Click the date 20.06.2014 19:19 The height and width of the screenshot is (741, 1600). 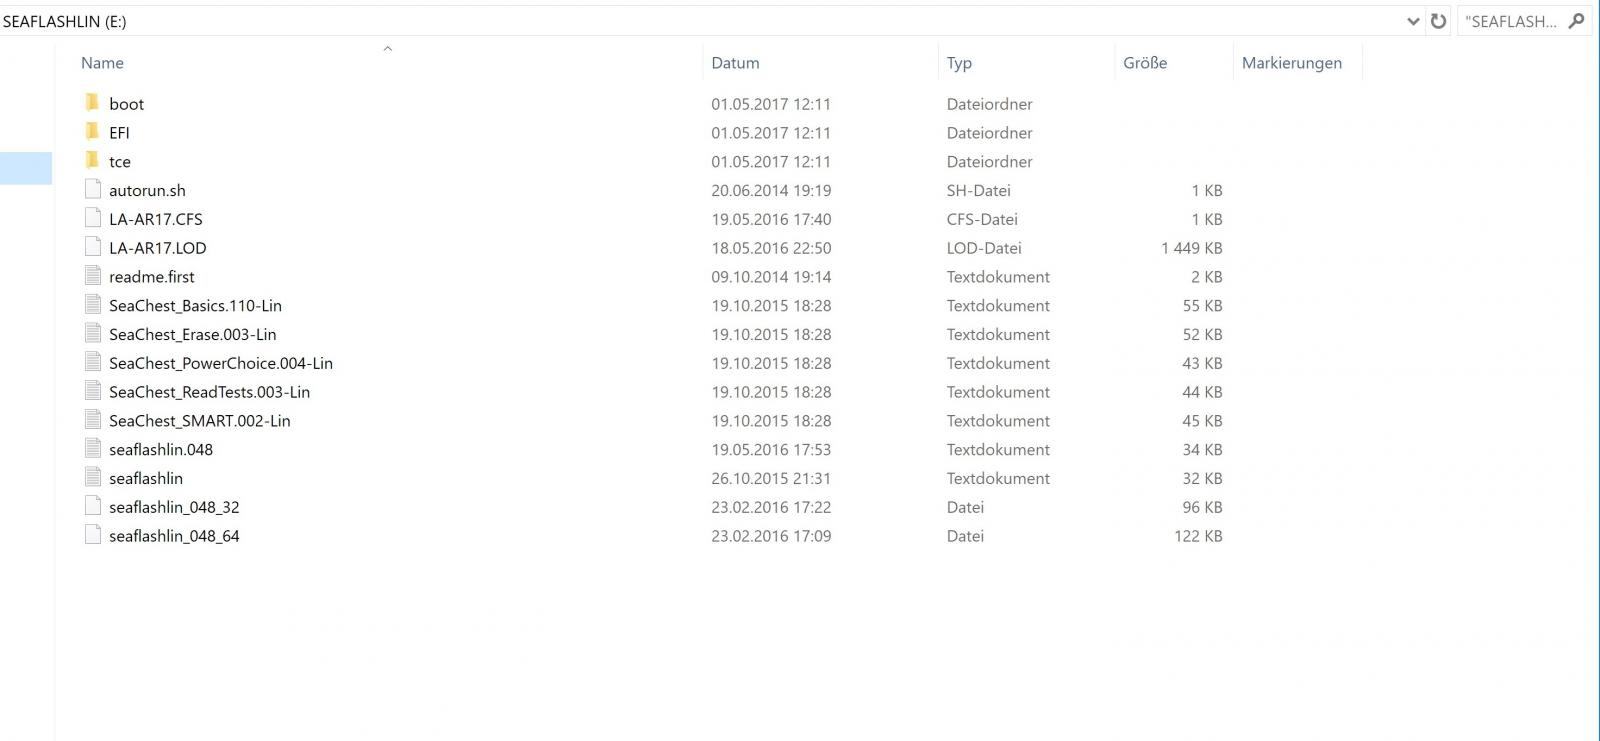771,190
